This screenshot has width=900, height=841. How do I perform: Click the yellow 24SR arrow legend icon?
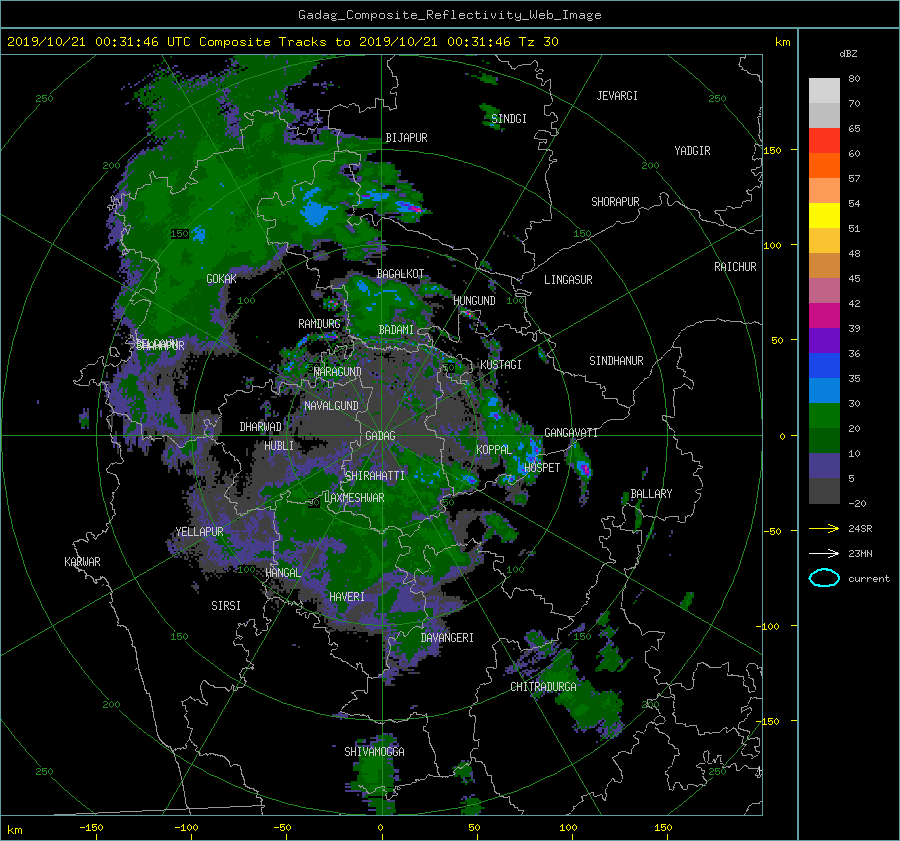[x=824, y=528]
